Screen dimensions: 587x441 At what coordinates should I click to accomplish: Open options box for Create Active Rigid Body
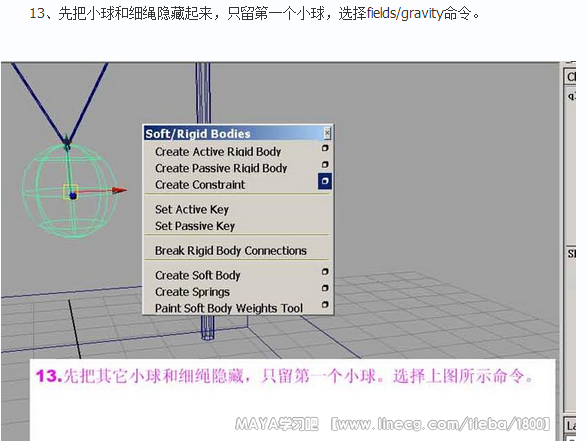[325, 148]
